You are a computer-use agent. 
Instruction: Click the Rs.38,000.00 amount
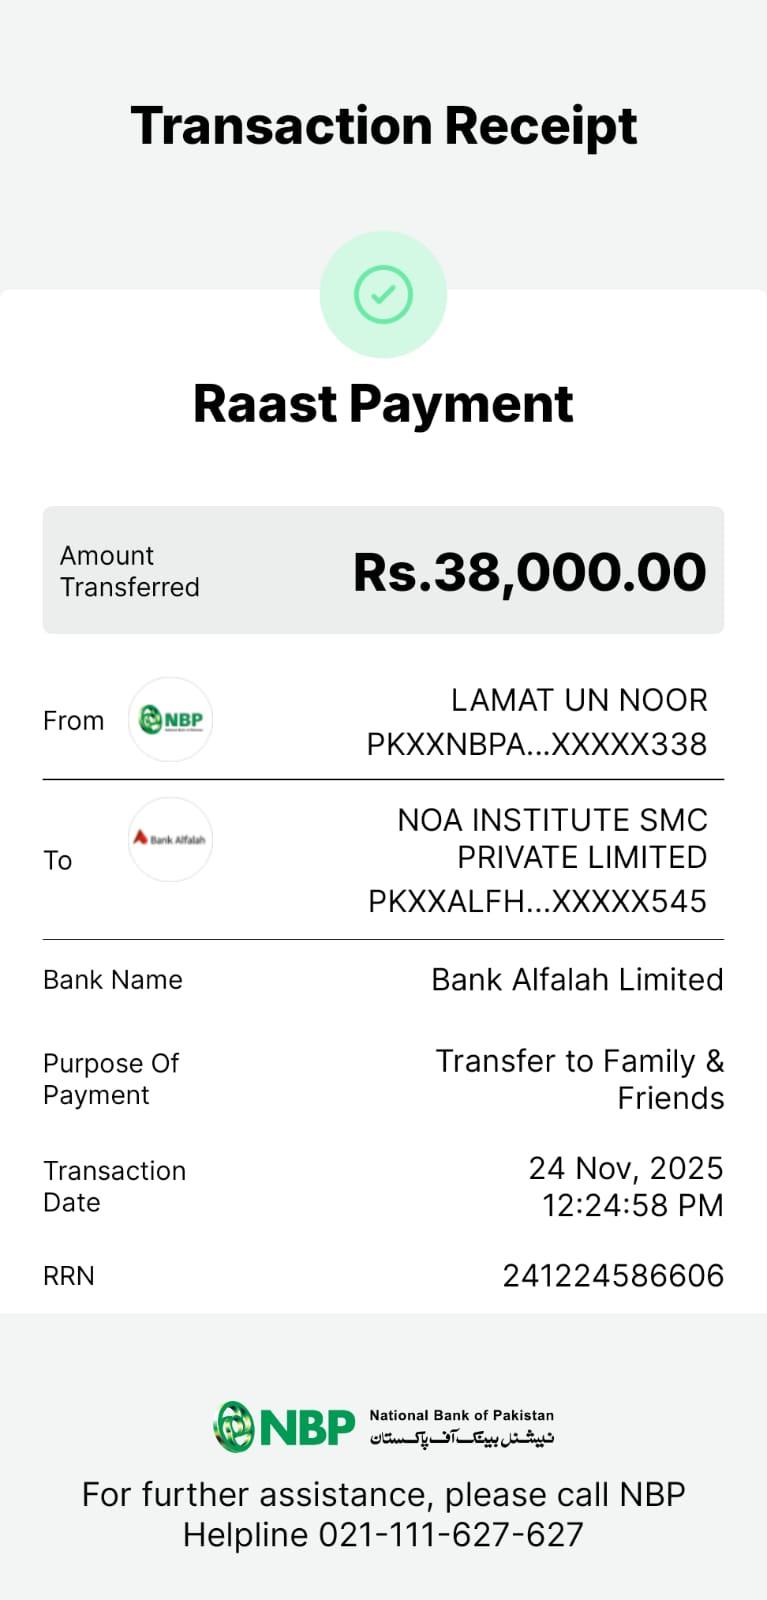click(529, 572)
